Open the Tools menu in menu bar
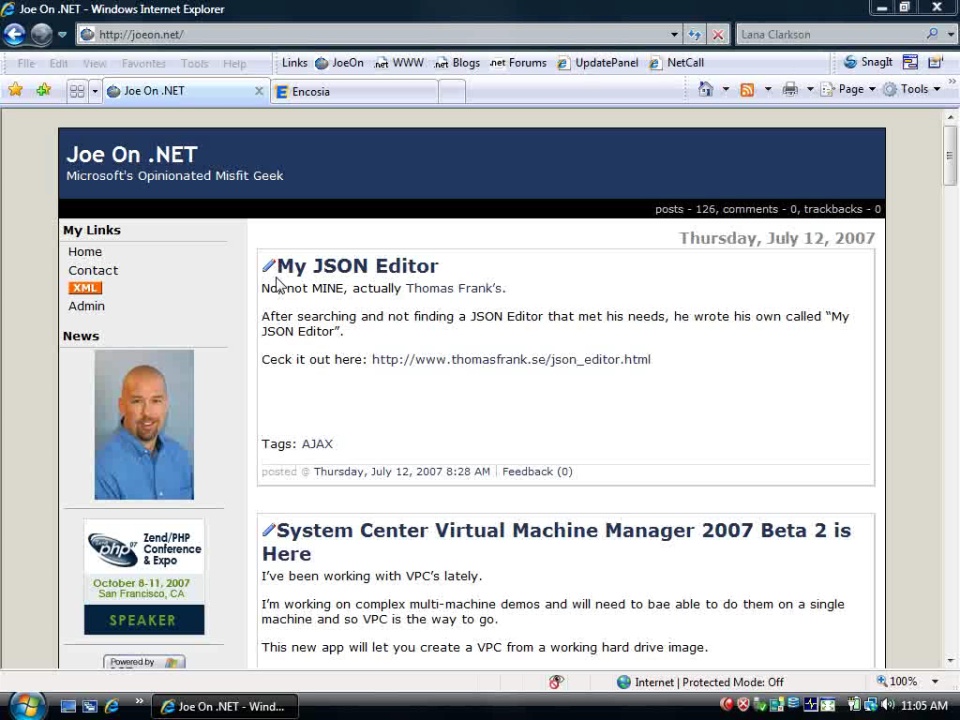Image resolution: width=960 pixels, height=720 pixels. click(x=195, y=63)
